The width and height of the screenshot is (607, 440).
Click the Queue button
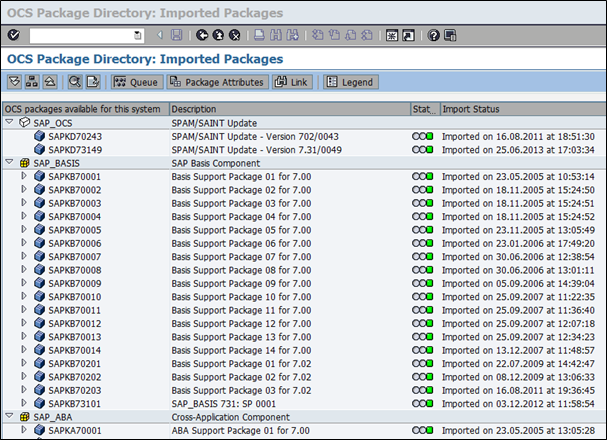[137, 82]
